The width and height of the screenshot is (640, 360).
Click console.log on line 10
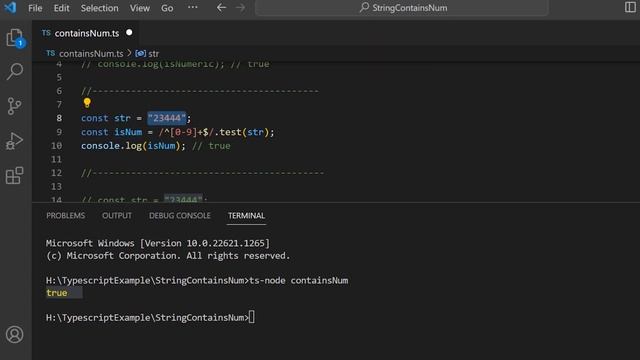[111, 146]
